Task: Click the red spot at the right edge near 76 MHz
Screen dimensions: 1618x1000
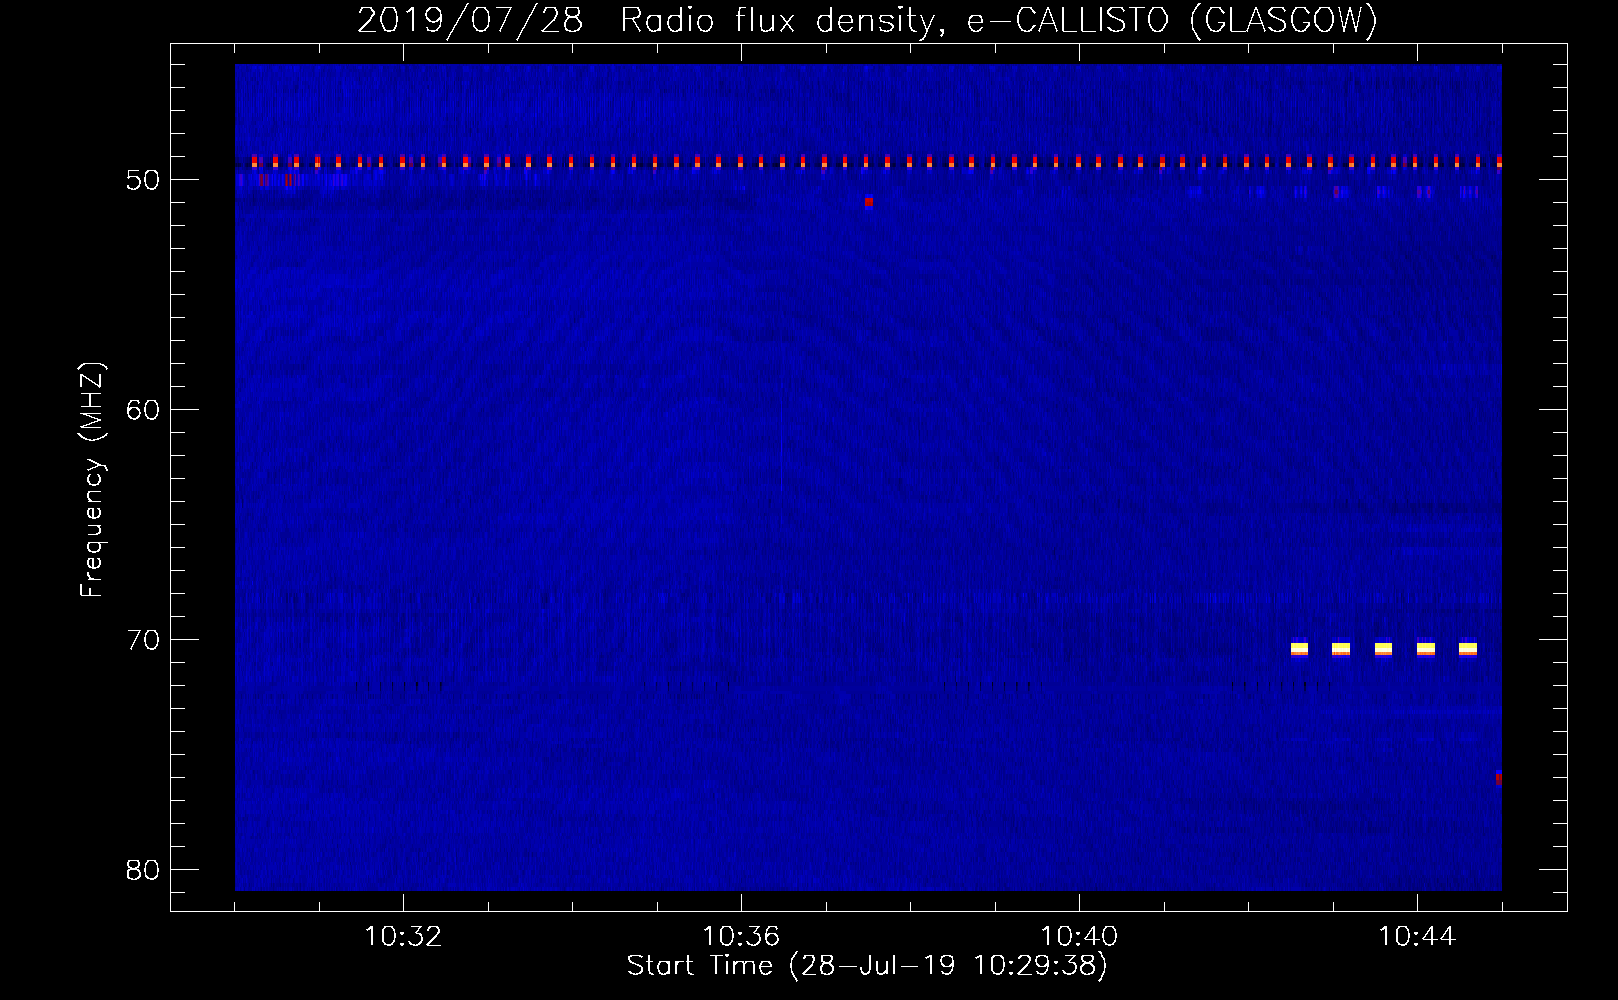Action: click(1498, 779)
